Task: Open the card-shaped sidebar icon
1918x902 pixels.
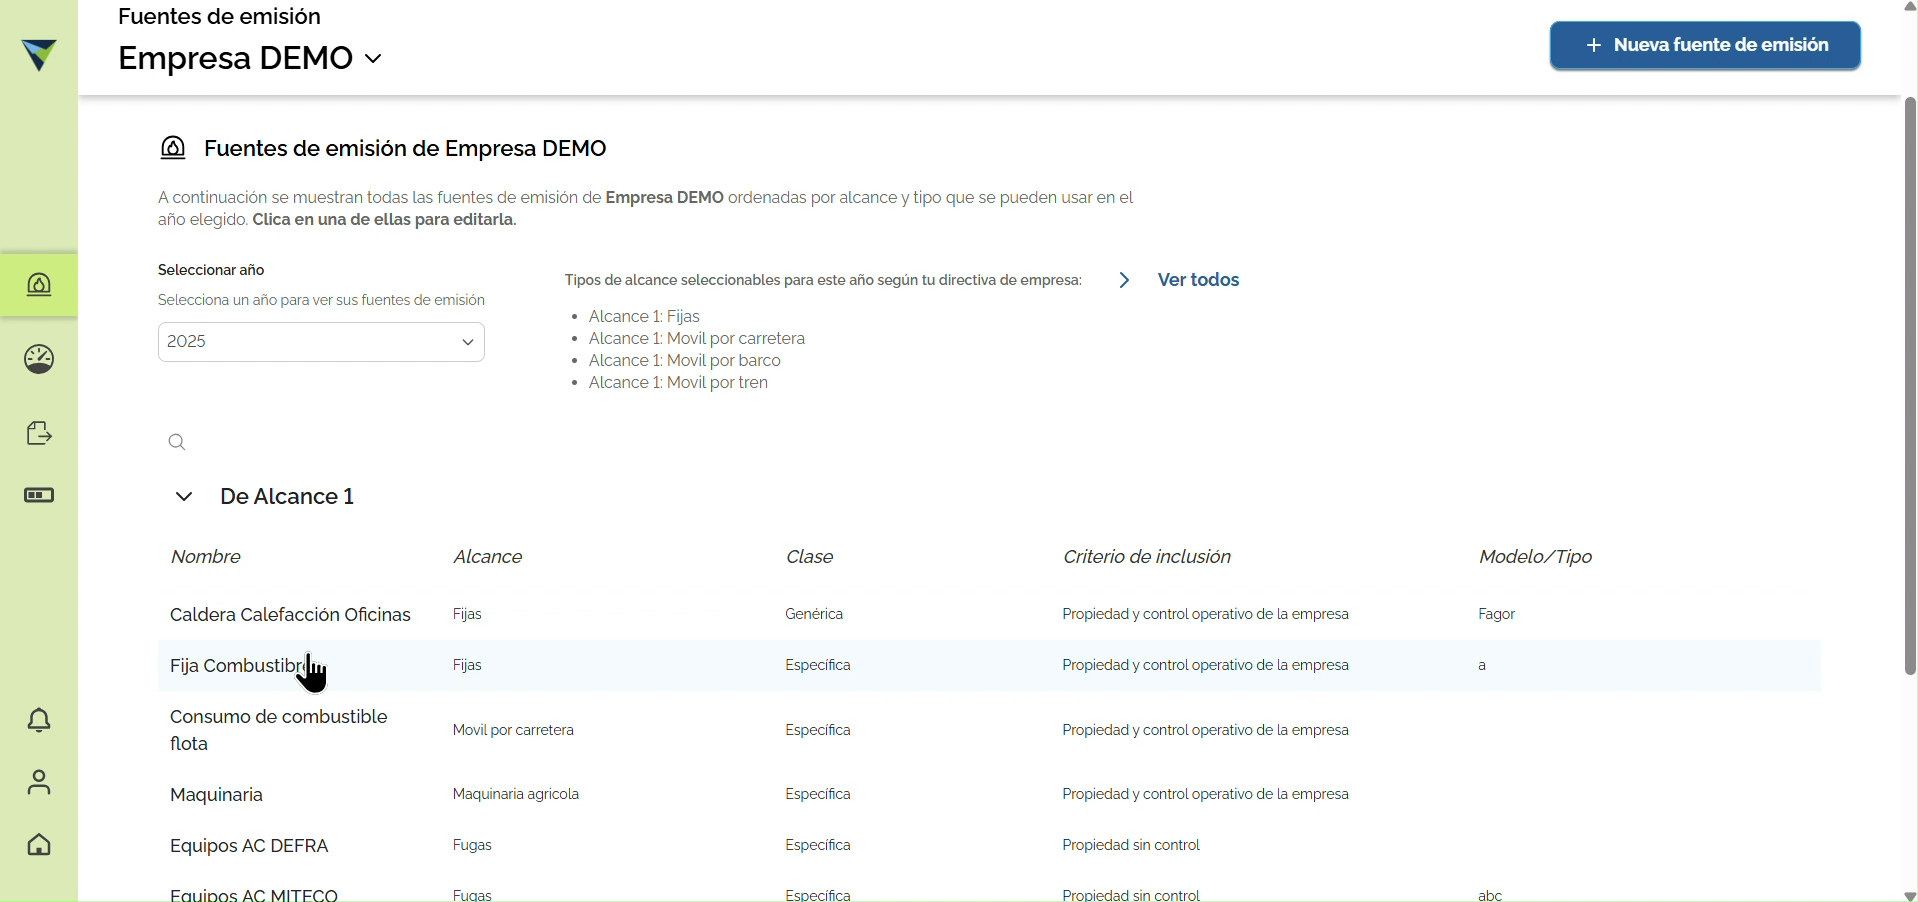Action: [x=39, y=496]
